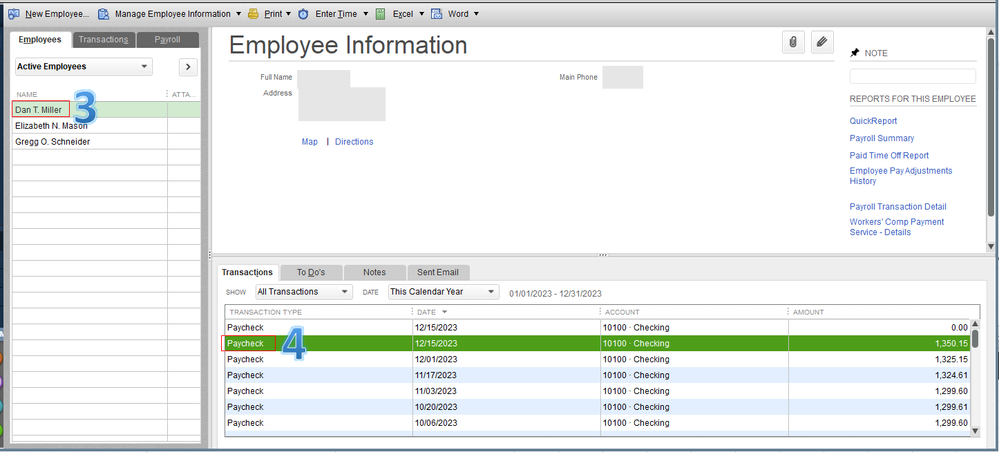The image size is (999, 453).
Task: Open the Excel dropdown arrow
Action: pyautogui.click(x=421, y=13)
